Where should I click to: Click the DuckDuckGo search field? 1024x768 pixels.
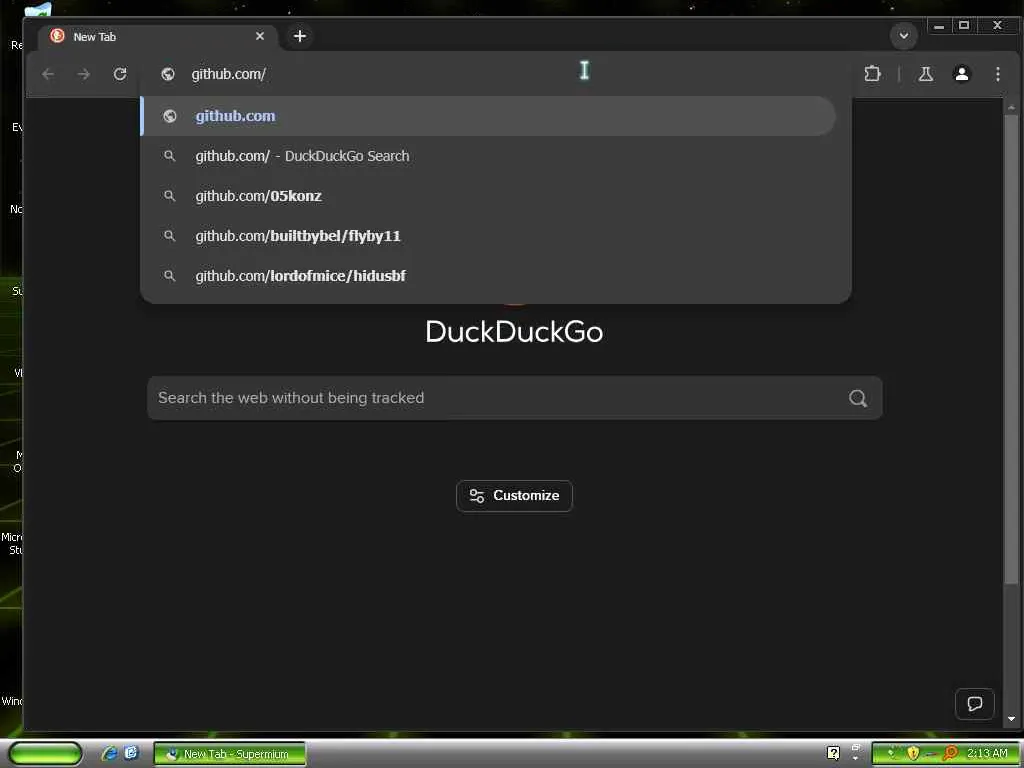click(x=515, y=398)
